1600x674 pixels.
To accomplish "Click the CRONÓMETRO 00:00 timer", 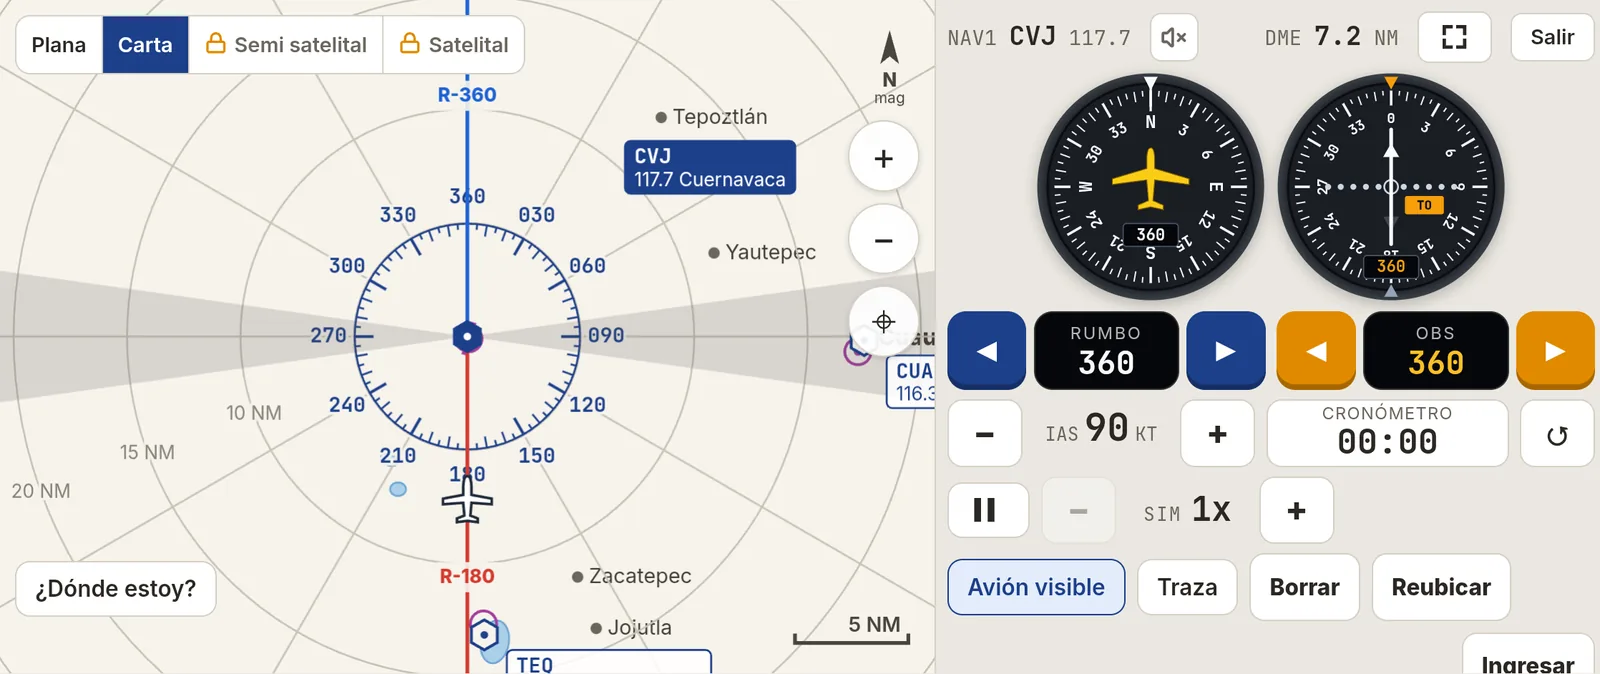I will click(x=1387, y=433).
